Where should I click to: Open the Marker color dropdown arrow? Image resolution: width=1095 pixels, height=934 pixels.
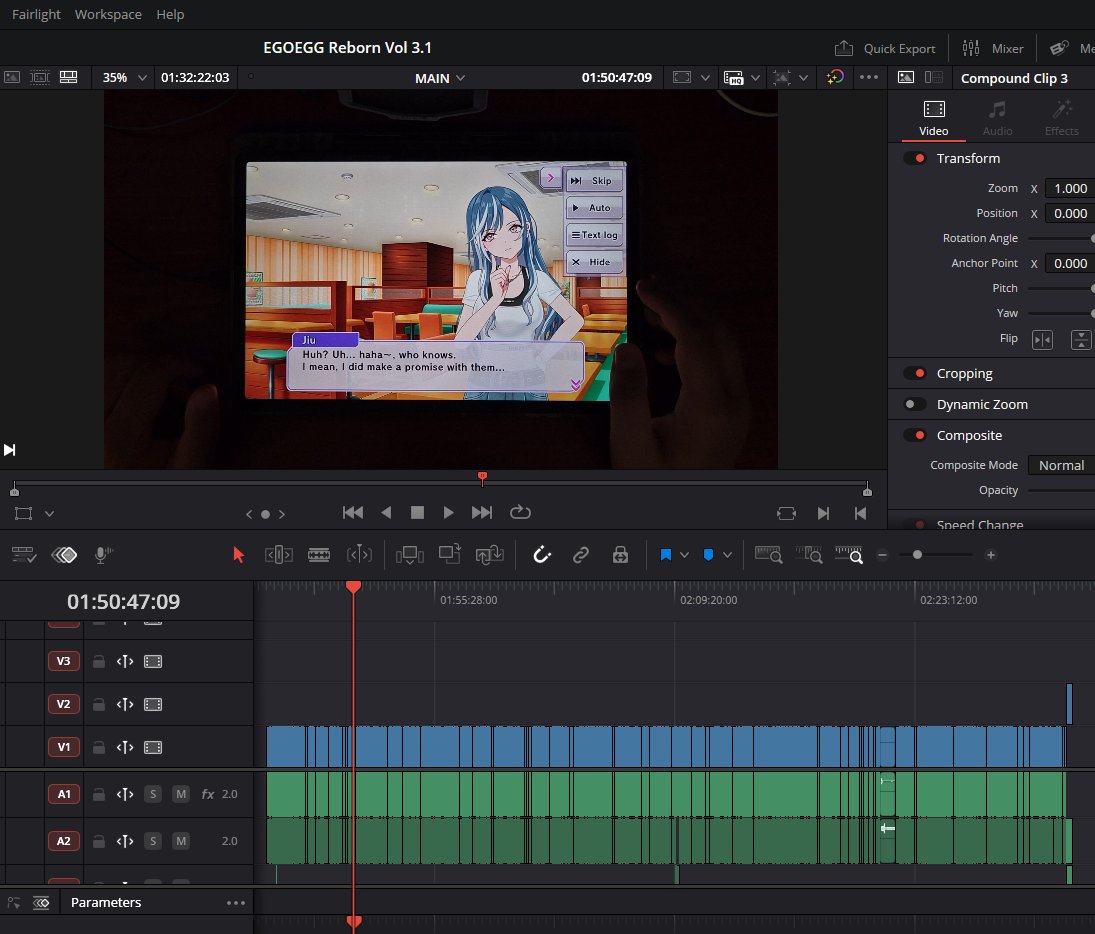click(x=727, y=555)
